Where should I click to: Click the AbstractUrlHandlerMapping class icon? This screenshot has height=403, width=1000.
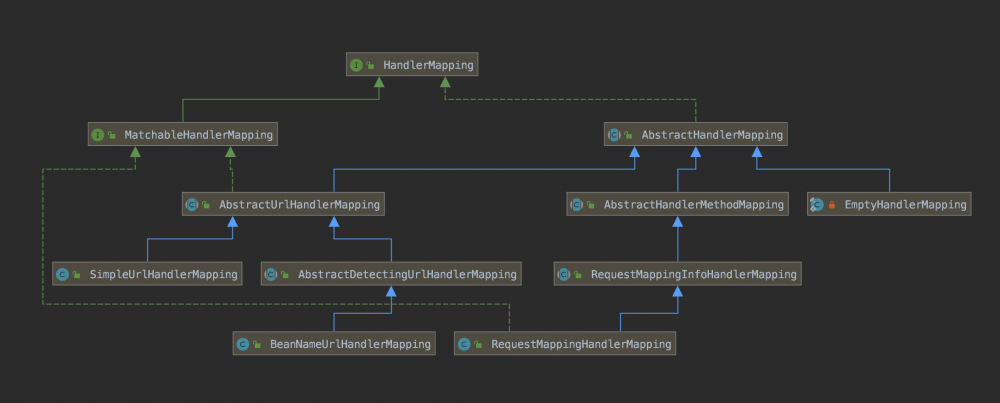(x=192, y=204)
